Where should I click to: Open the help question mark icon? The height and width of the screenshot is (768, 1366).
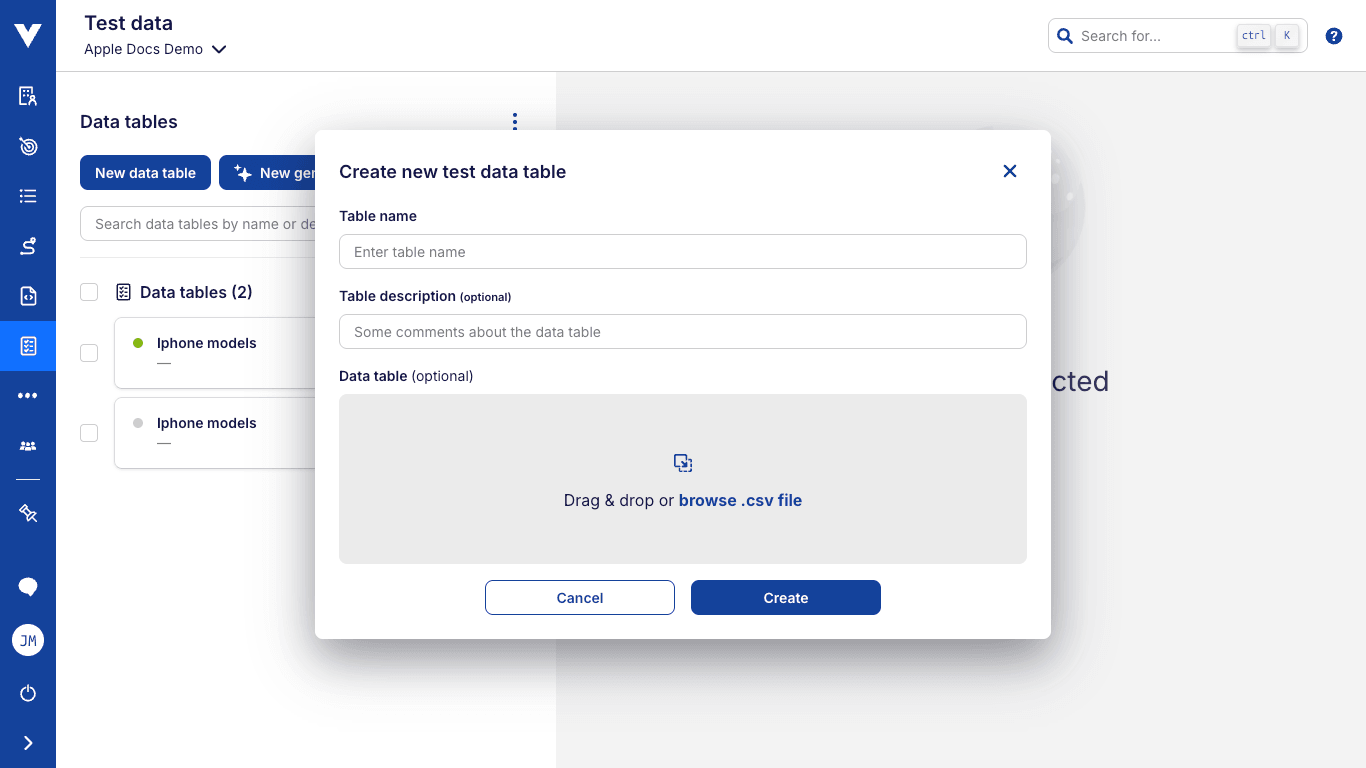point(1333,35)
